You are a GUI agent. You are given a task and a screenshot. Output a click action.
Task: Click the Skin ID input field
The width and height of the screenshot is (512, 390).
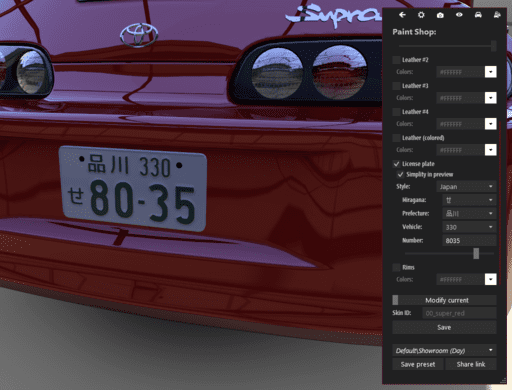point(460,313)
